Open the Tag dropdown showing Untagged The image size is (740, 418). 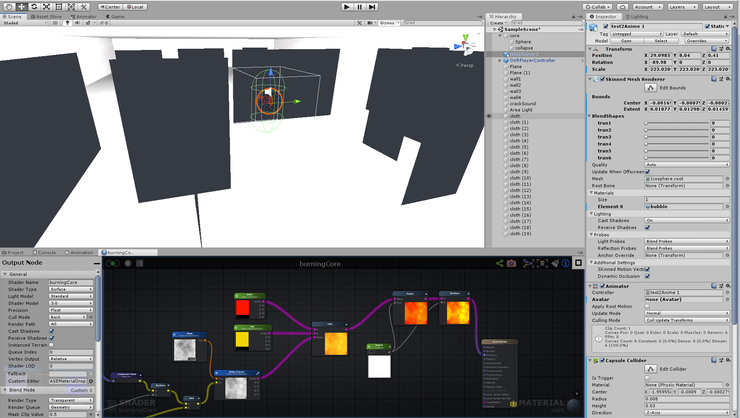(x=637, y=34)
